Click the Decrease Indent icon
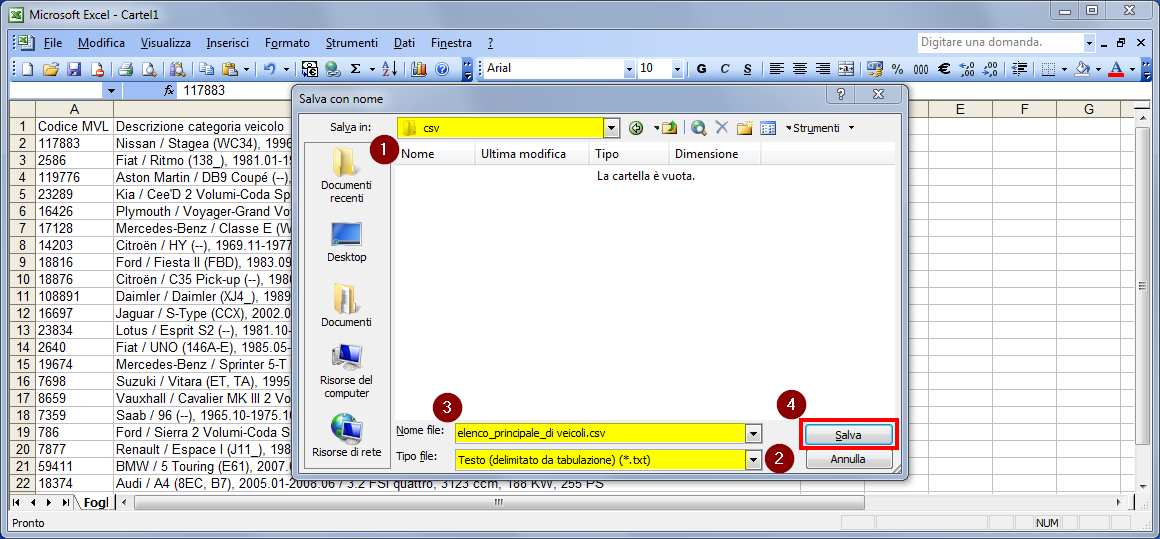Image resolution: width=1160 pixels, height=539 pixels. tap(1020, 69)
